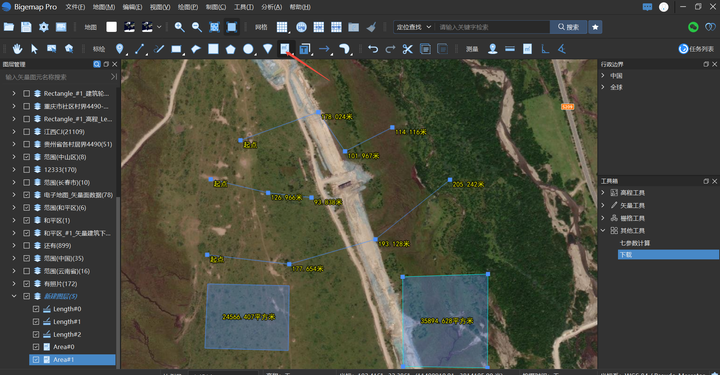The height and width of the screenshot is (375, 720).
Task: Select the Length#1 layer item
Action: pyautogui.click(x=67, y=322)
